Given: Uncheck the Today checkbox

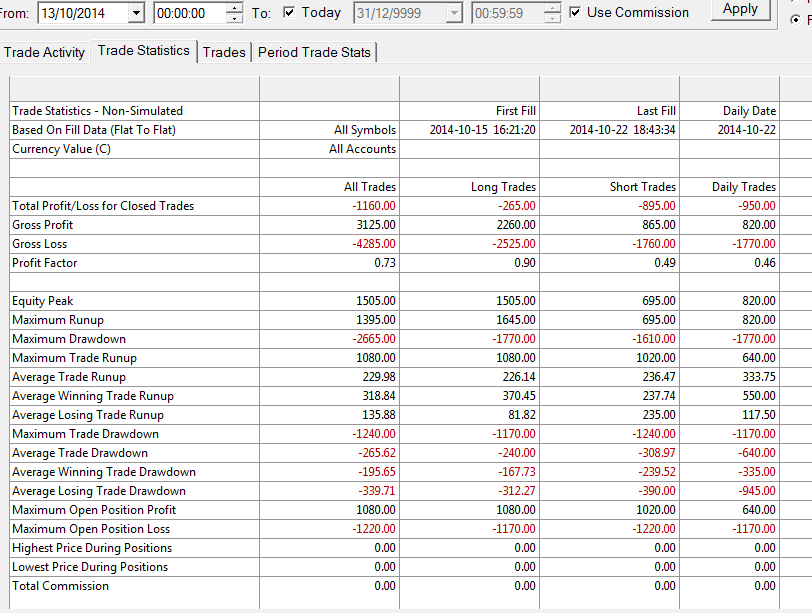Looking at the screenshot, I should [289, 12].
